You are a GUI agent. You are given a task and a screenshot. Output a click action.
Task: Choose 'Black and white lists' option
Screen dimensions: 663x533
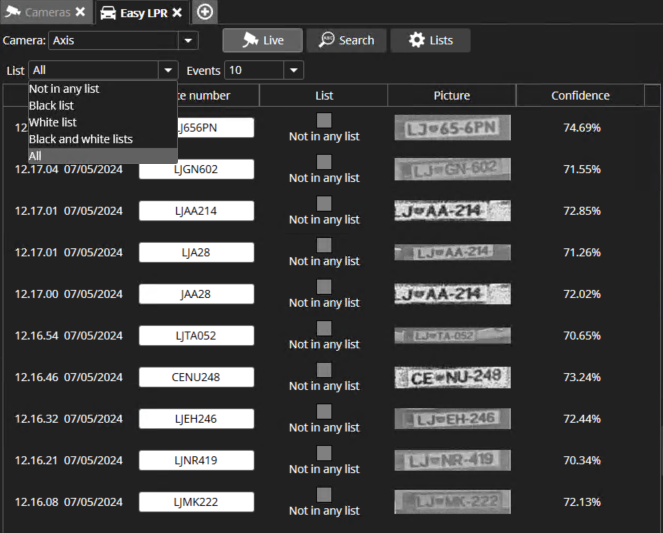(x=81, y=139)
